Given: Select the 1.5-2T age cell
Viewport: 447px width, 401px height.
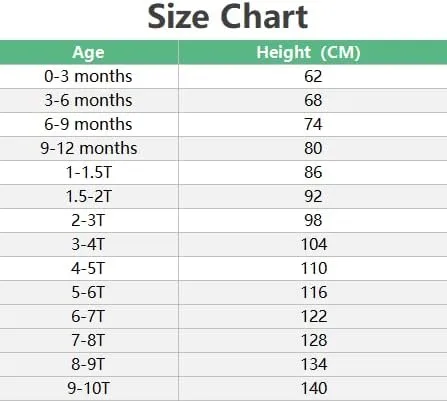Looking at the screenshot, I should click(89, 196).
